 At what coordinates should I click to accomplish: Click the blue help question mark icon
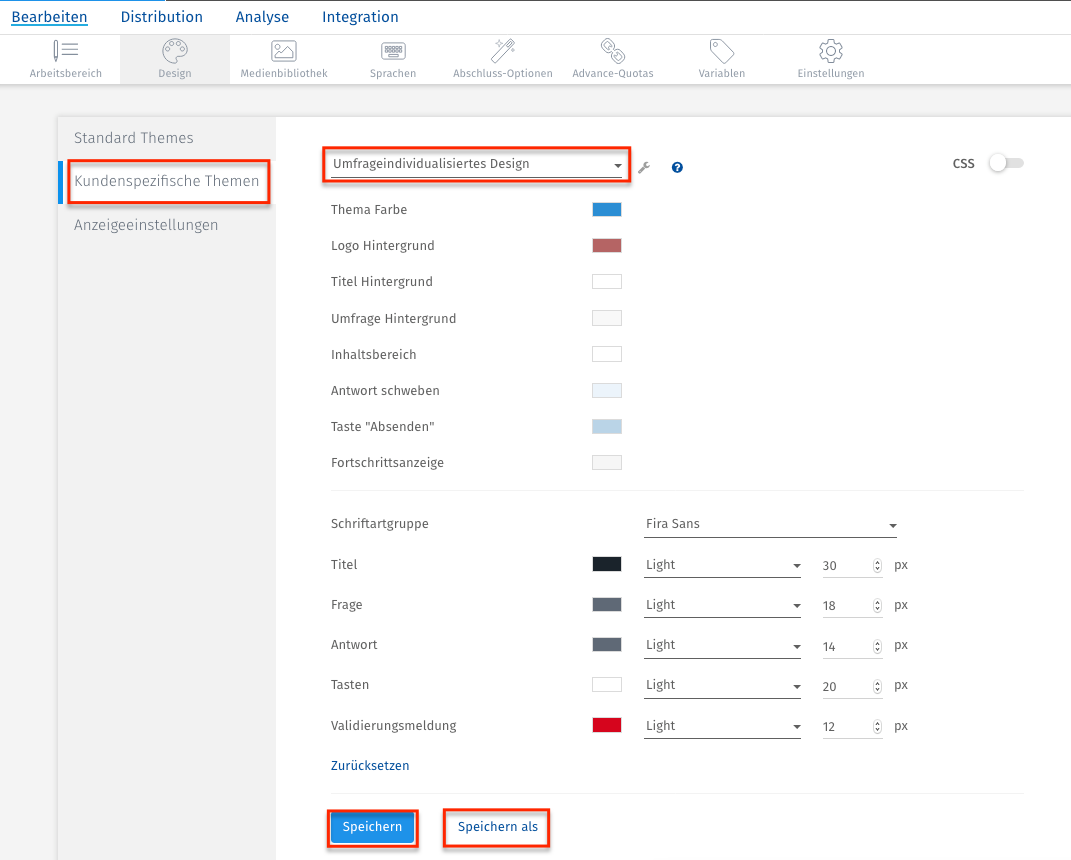(x=677, y=167)
